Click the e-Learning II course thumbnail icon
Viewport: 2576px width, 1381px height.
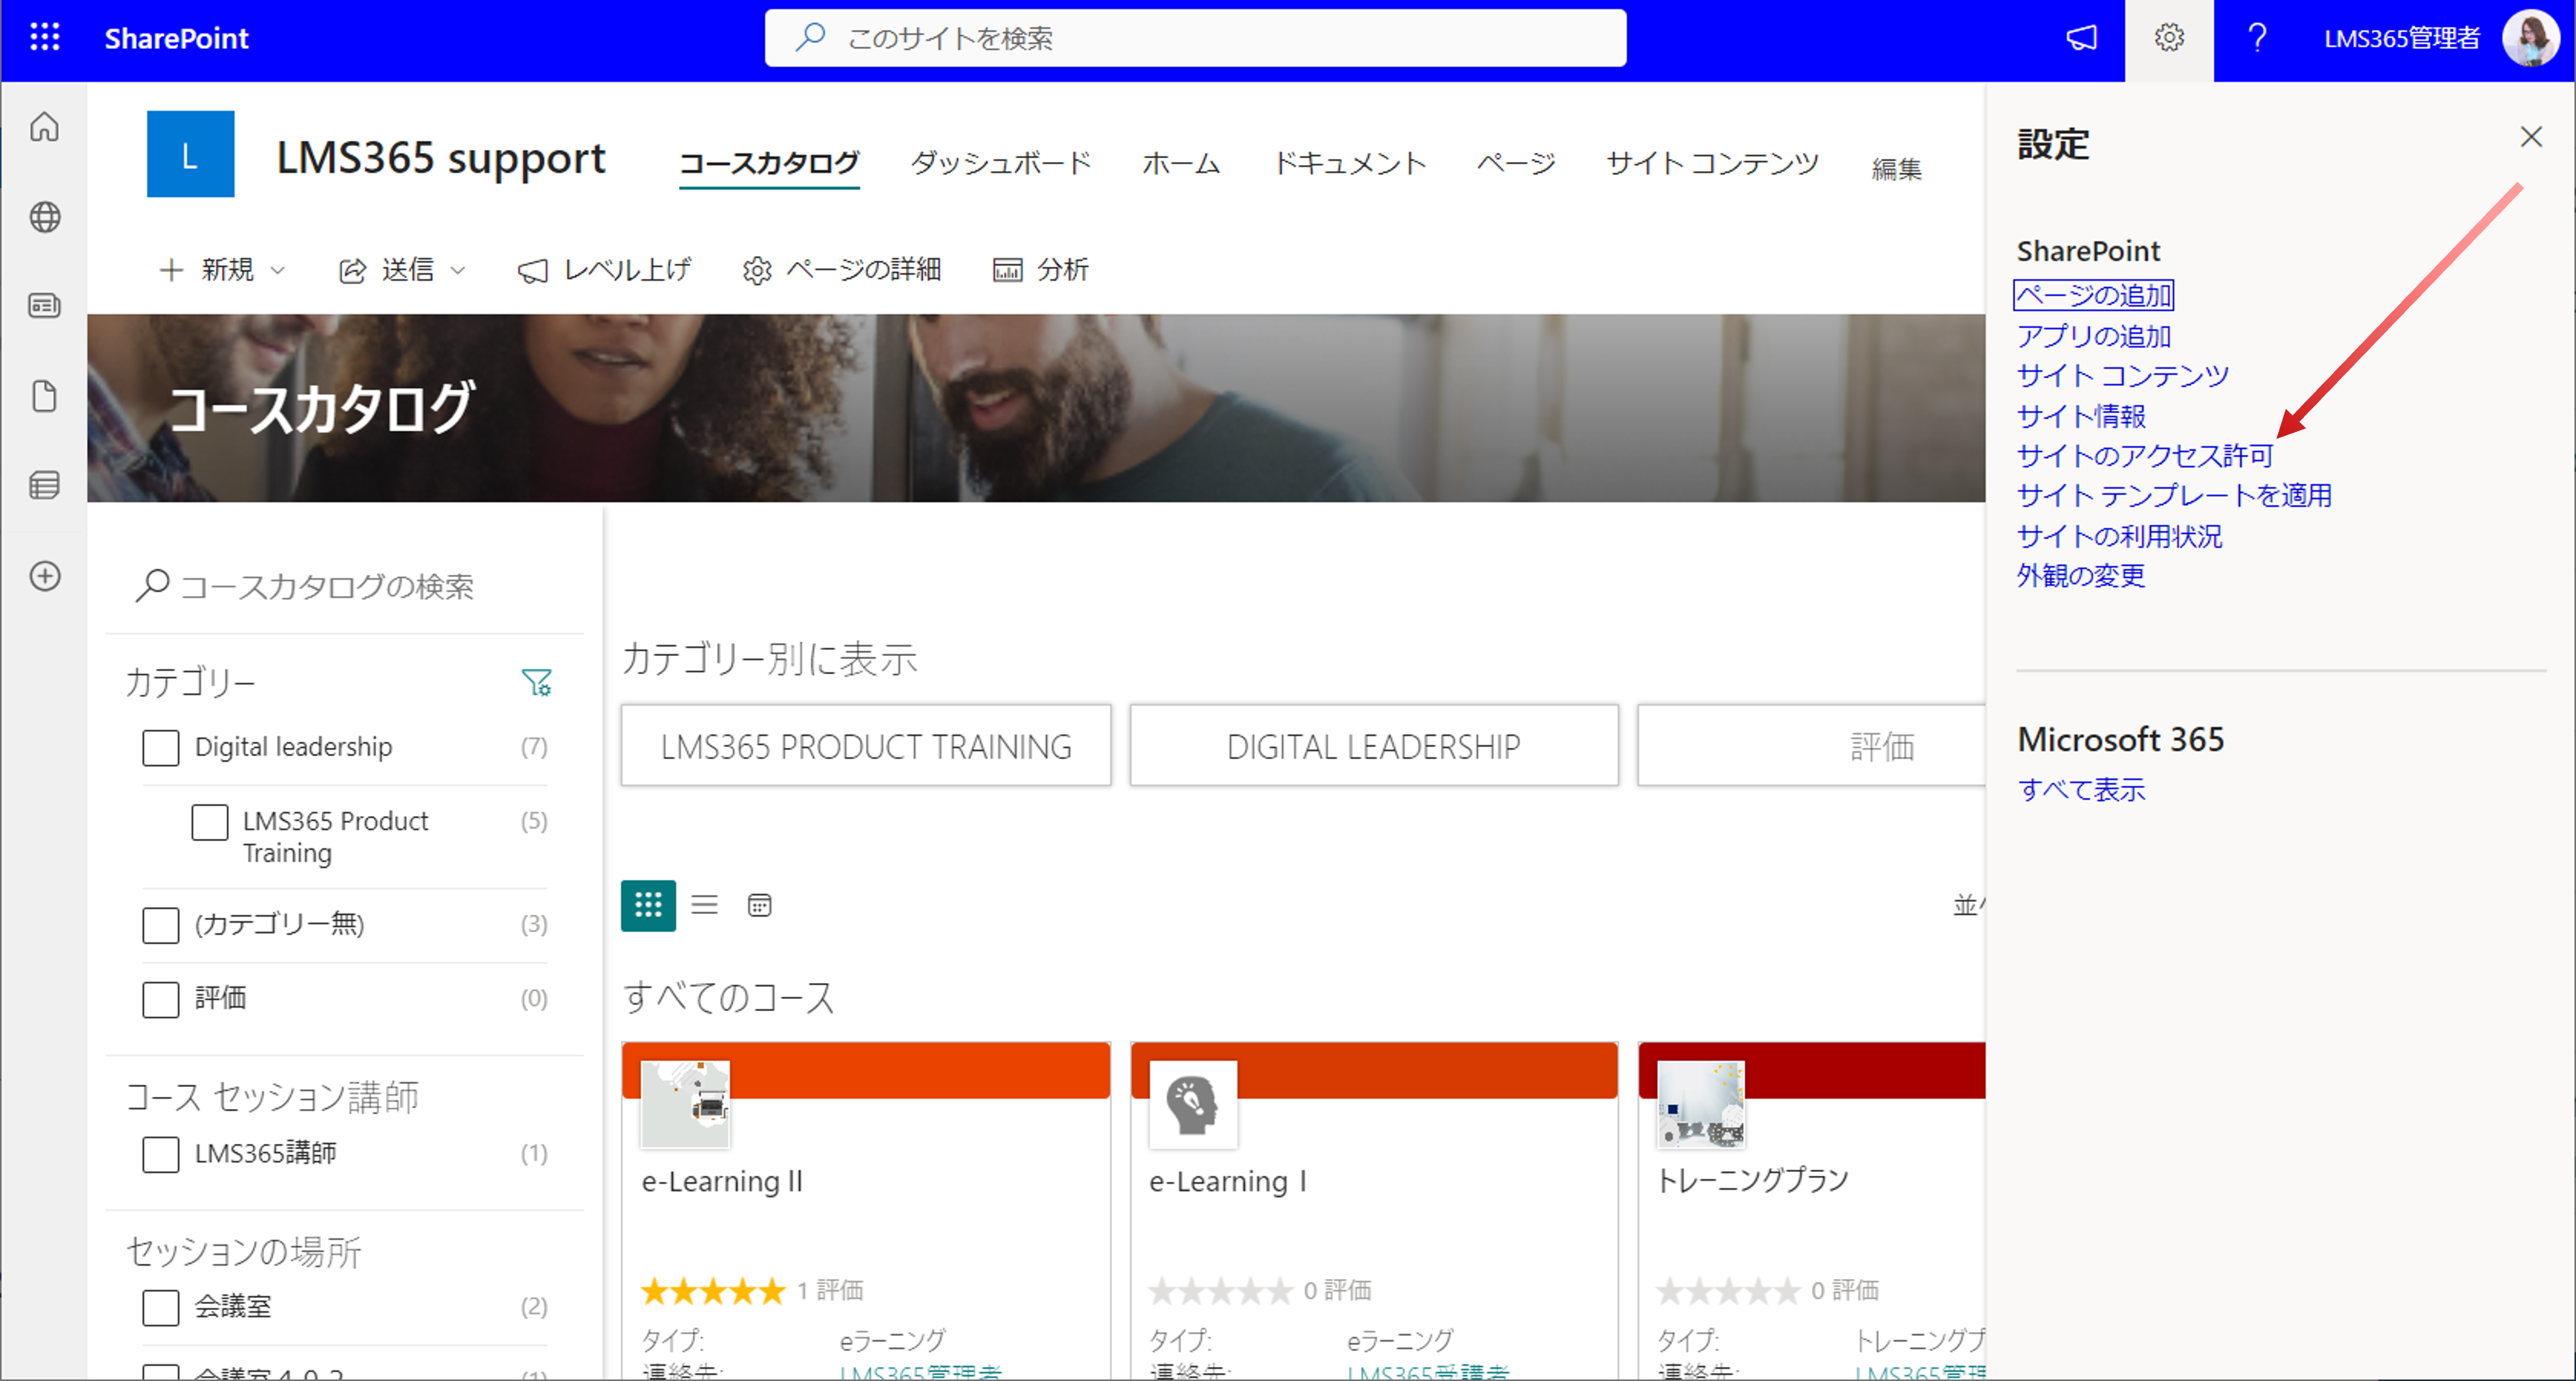[686, 1104]
